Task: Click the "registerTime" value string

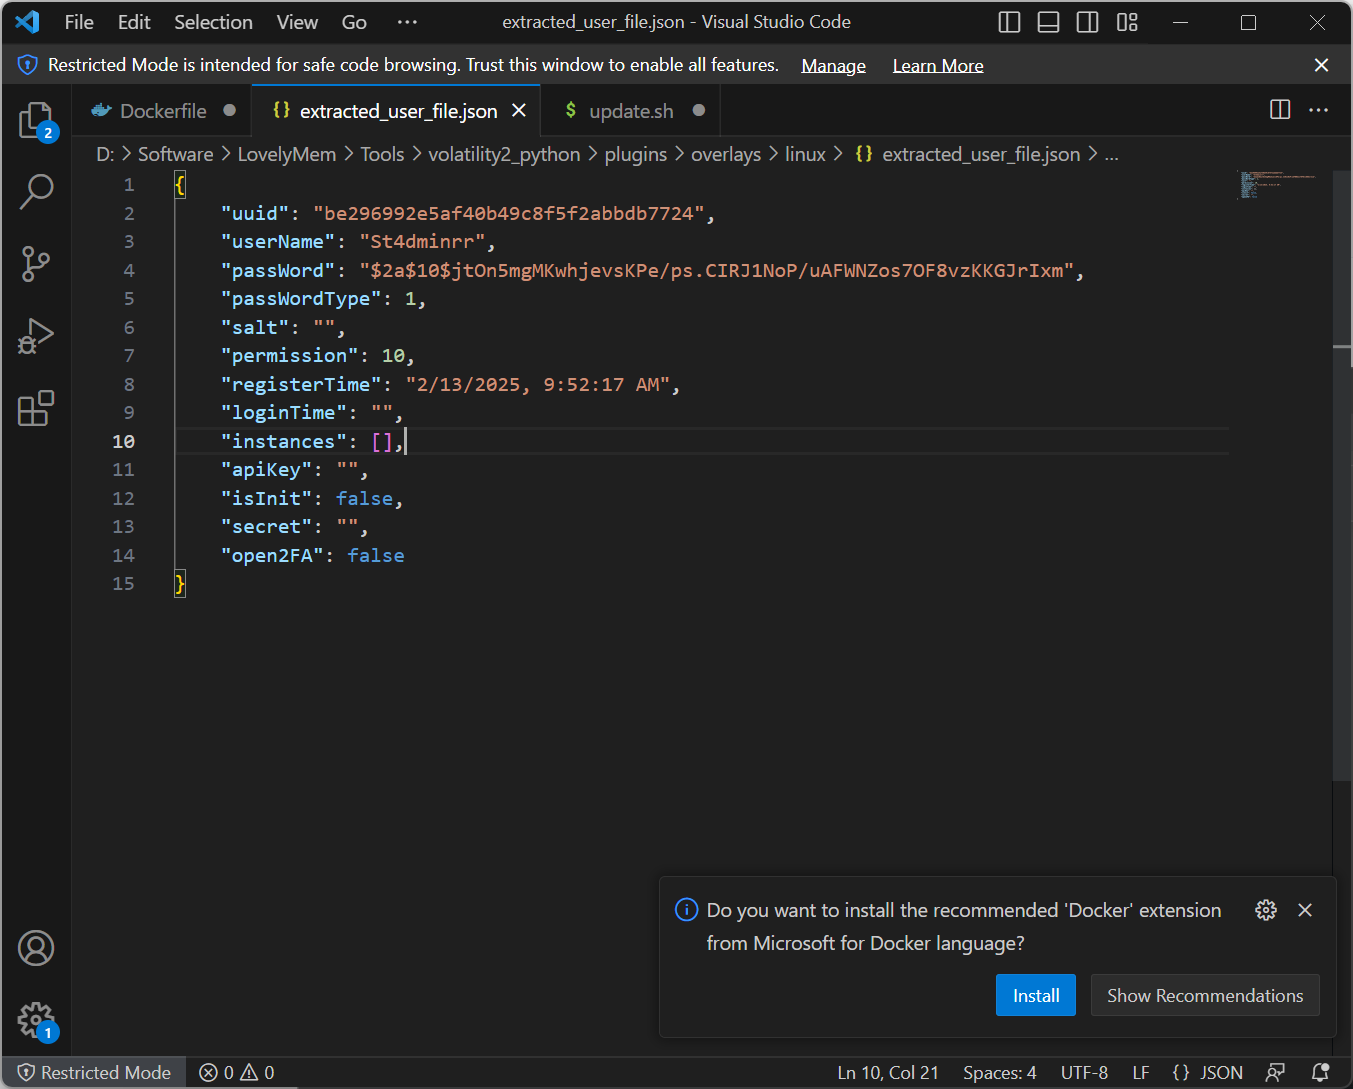Action: tap(538, 384)
